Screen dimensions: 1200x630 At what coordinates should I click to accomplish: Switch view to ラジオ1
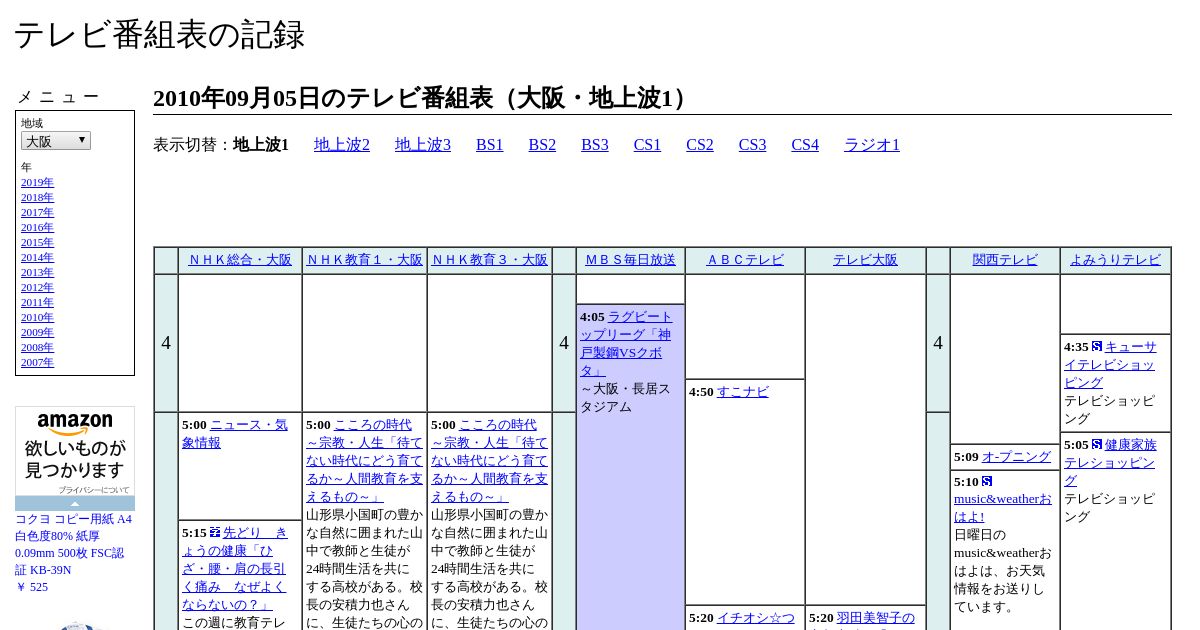pyautogui.click(x=872, y=145)
